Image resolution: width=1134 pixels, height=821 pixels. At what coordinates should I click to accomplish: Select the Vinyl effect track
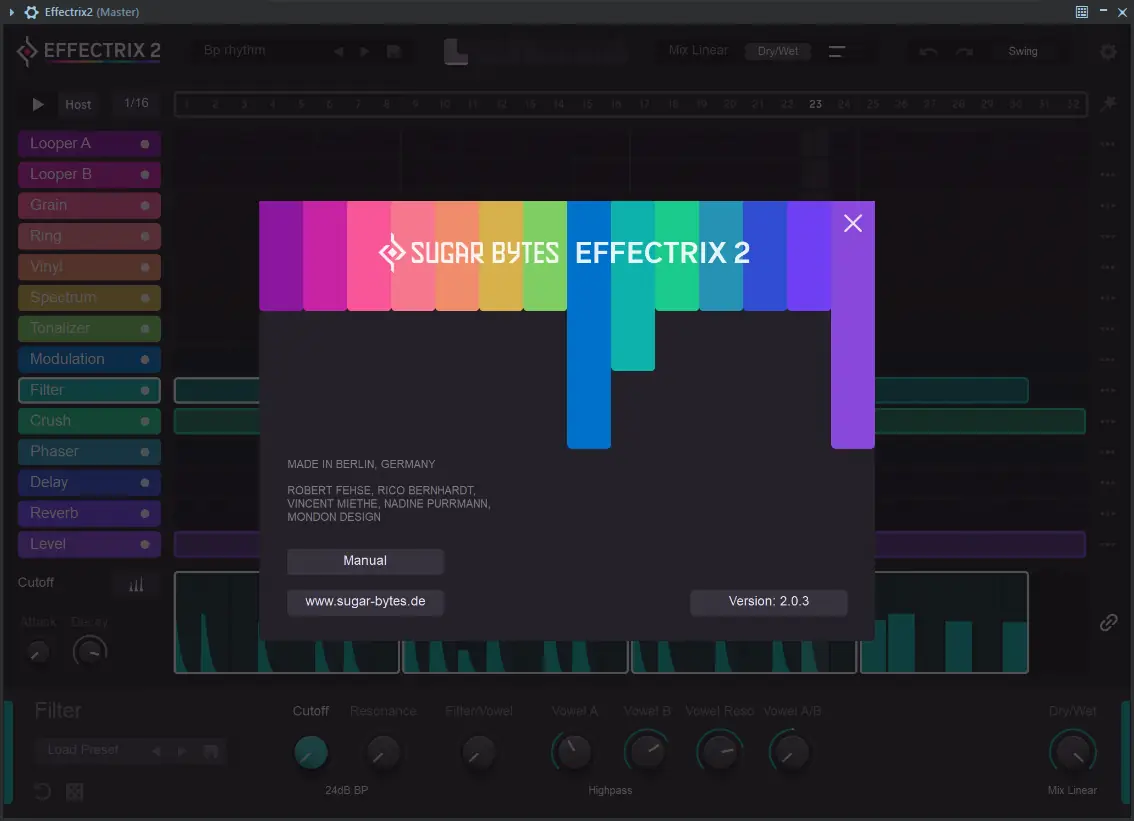pyautogui.click(x=89, y=267)
